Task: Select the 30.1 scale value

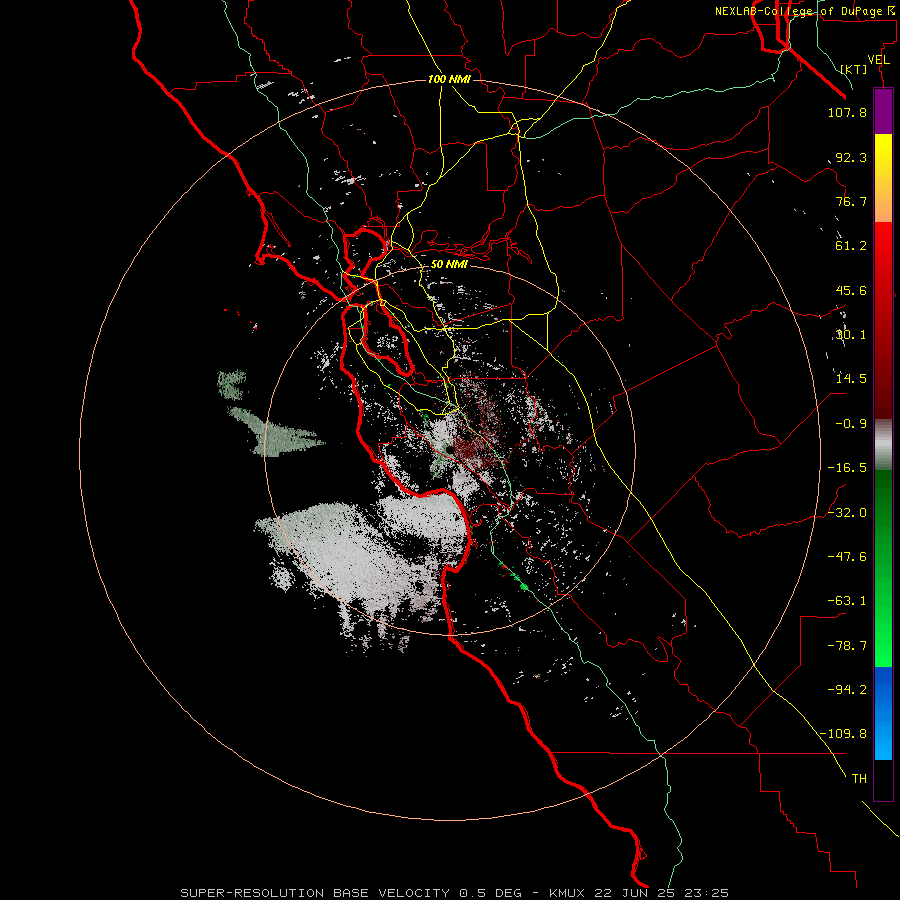Action: point(851,335)
